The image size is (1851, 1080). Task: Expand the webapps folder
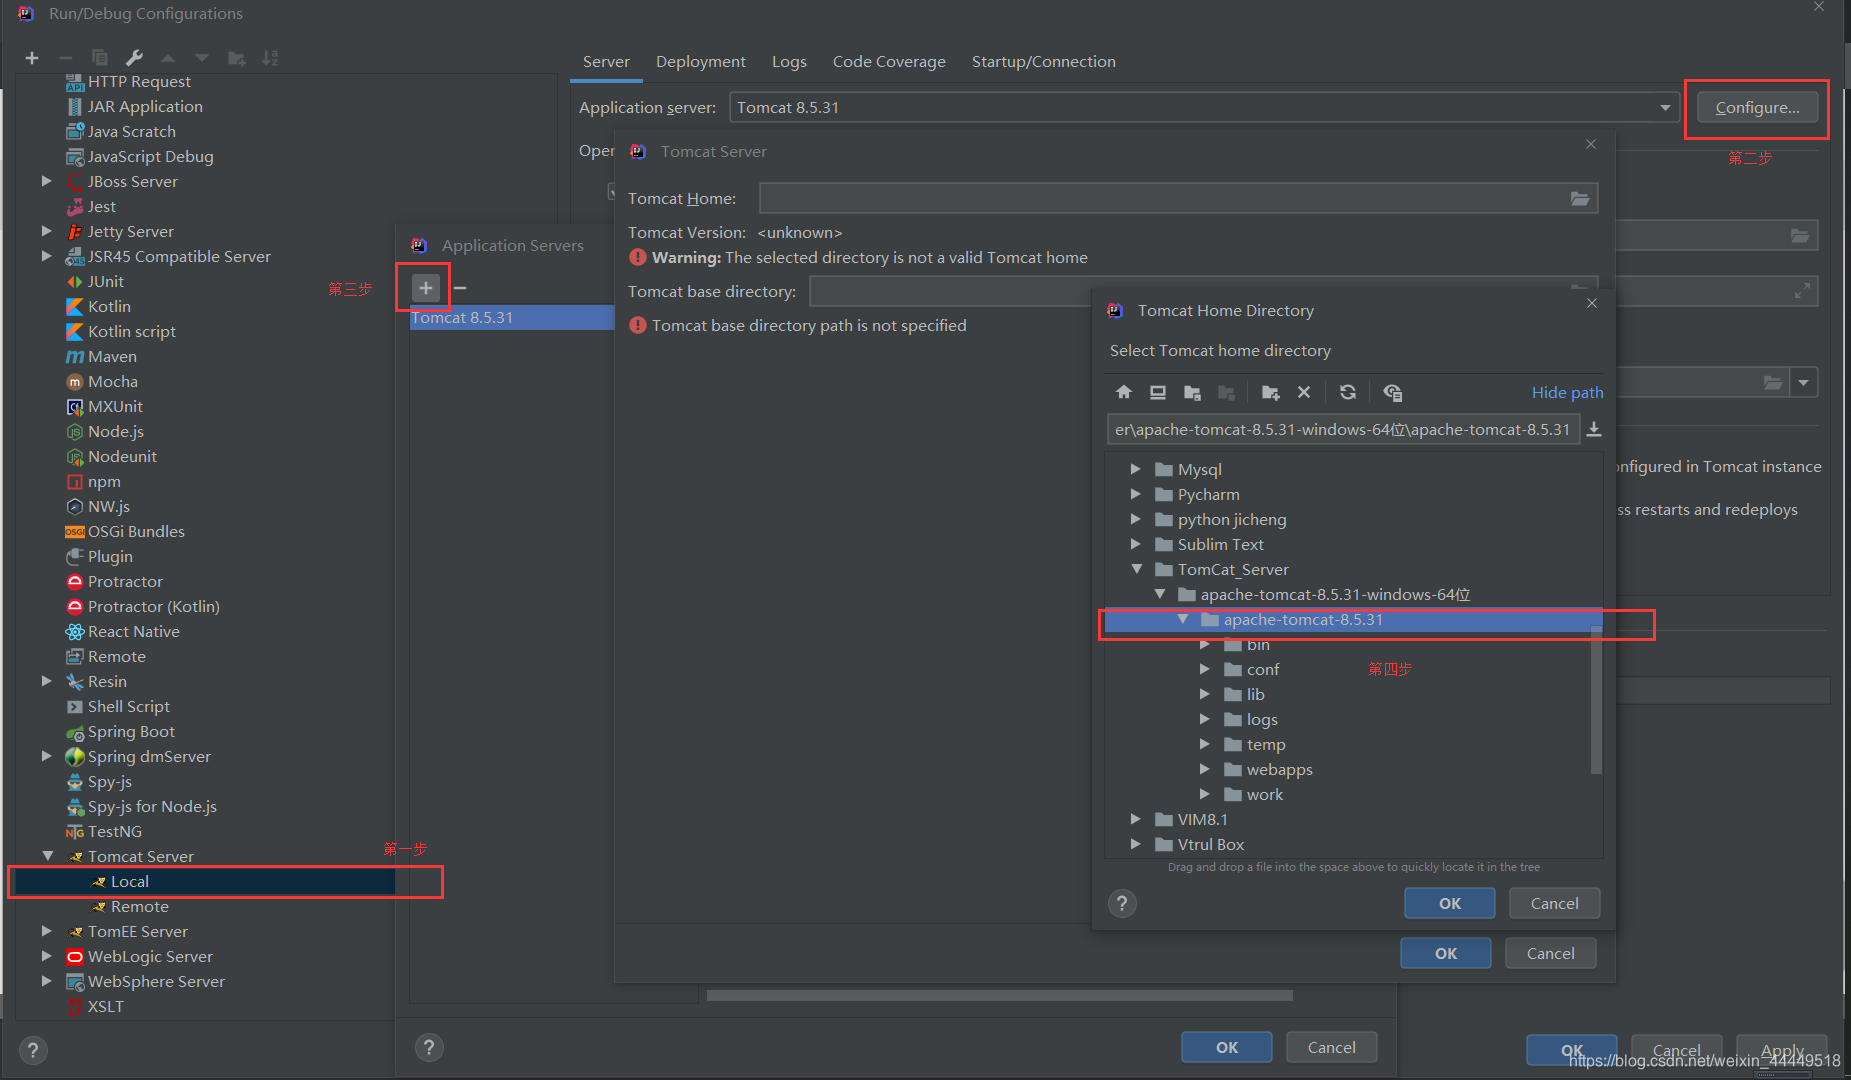tap(1205, 769)
